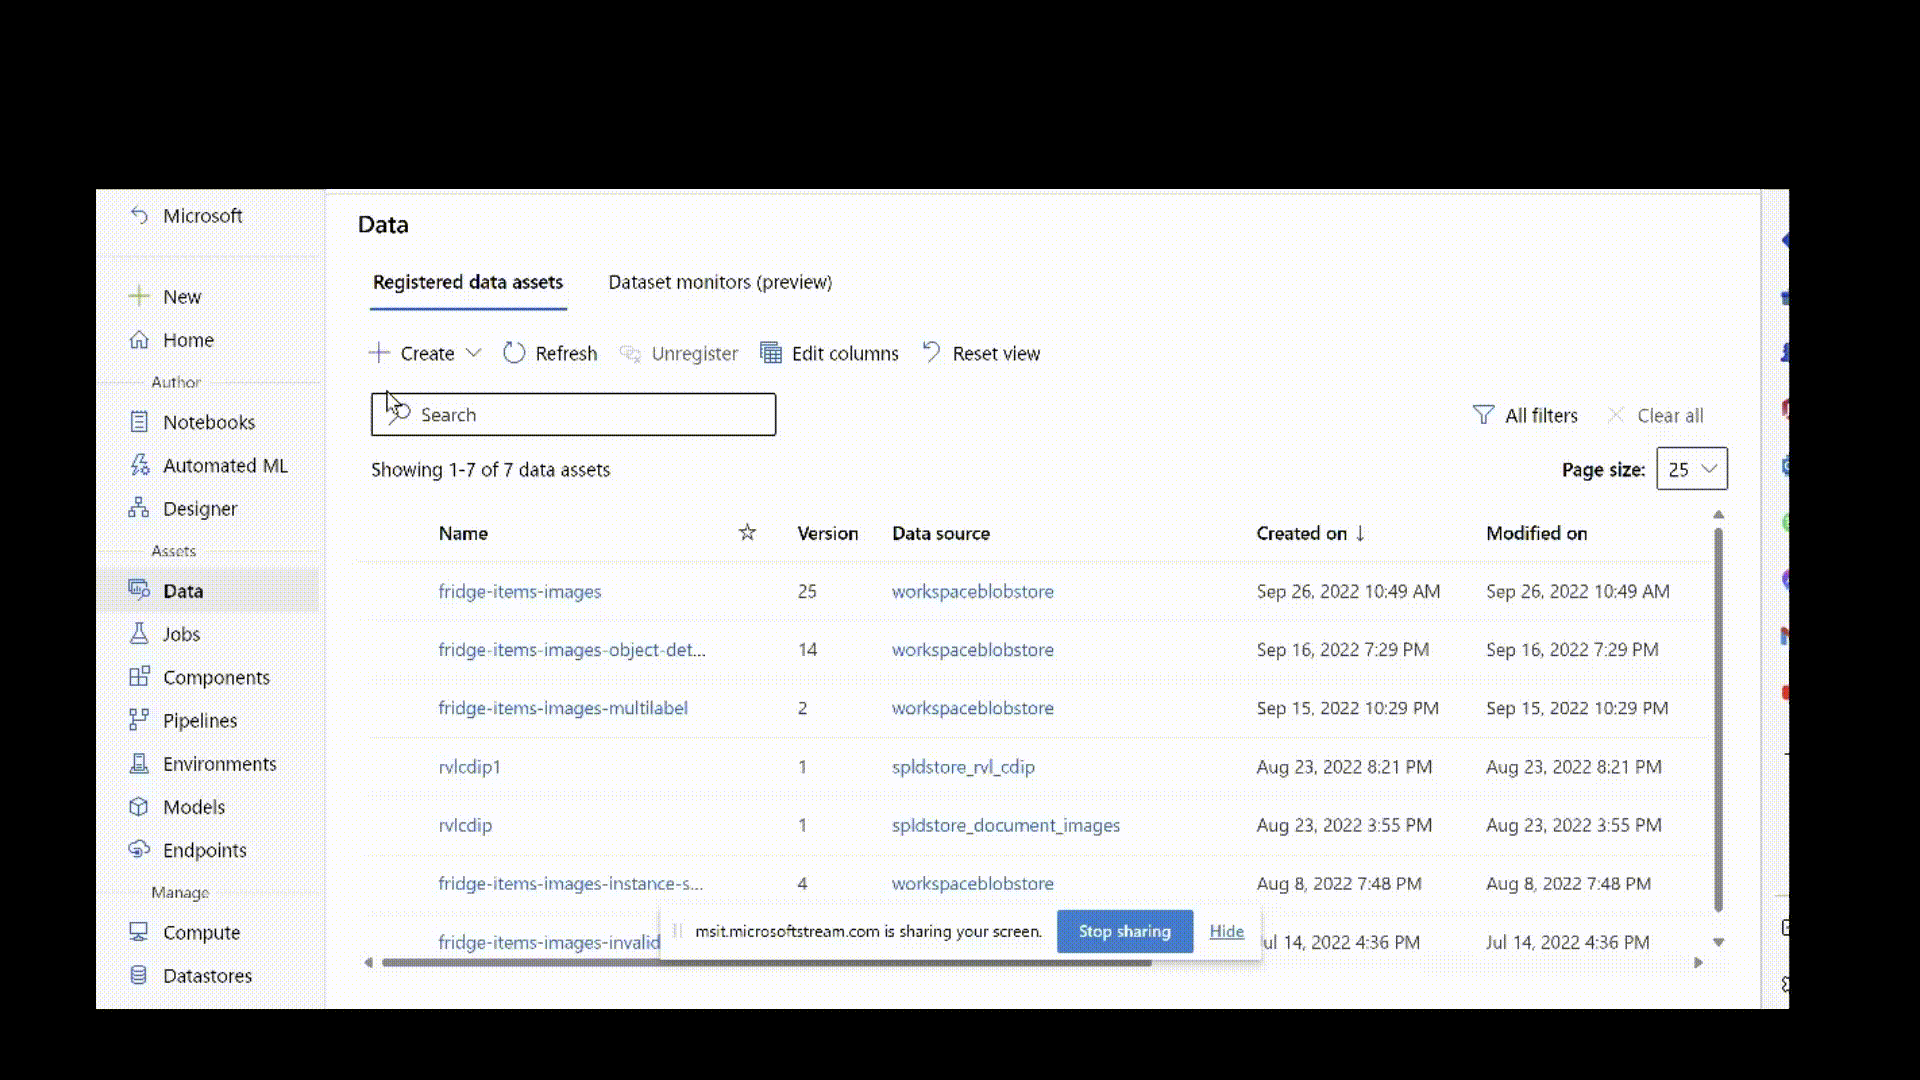Click the search input field
The image size is (1920, 1080).
(x=572, y=414)
